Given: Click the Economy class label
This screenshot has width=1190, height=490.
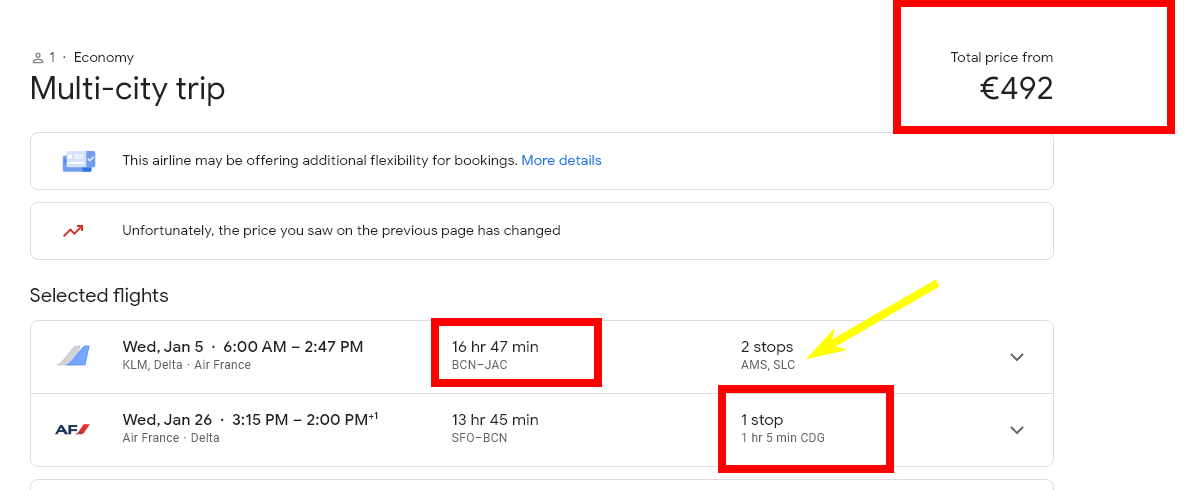Looking at the screenshot, I should [104, 58].
